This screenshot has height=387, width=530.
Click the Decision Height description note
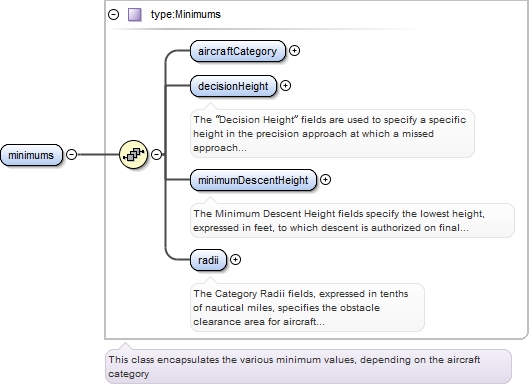click(x=332, y=134)
